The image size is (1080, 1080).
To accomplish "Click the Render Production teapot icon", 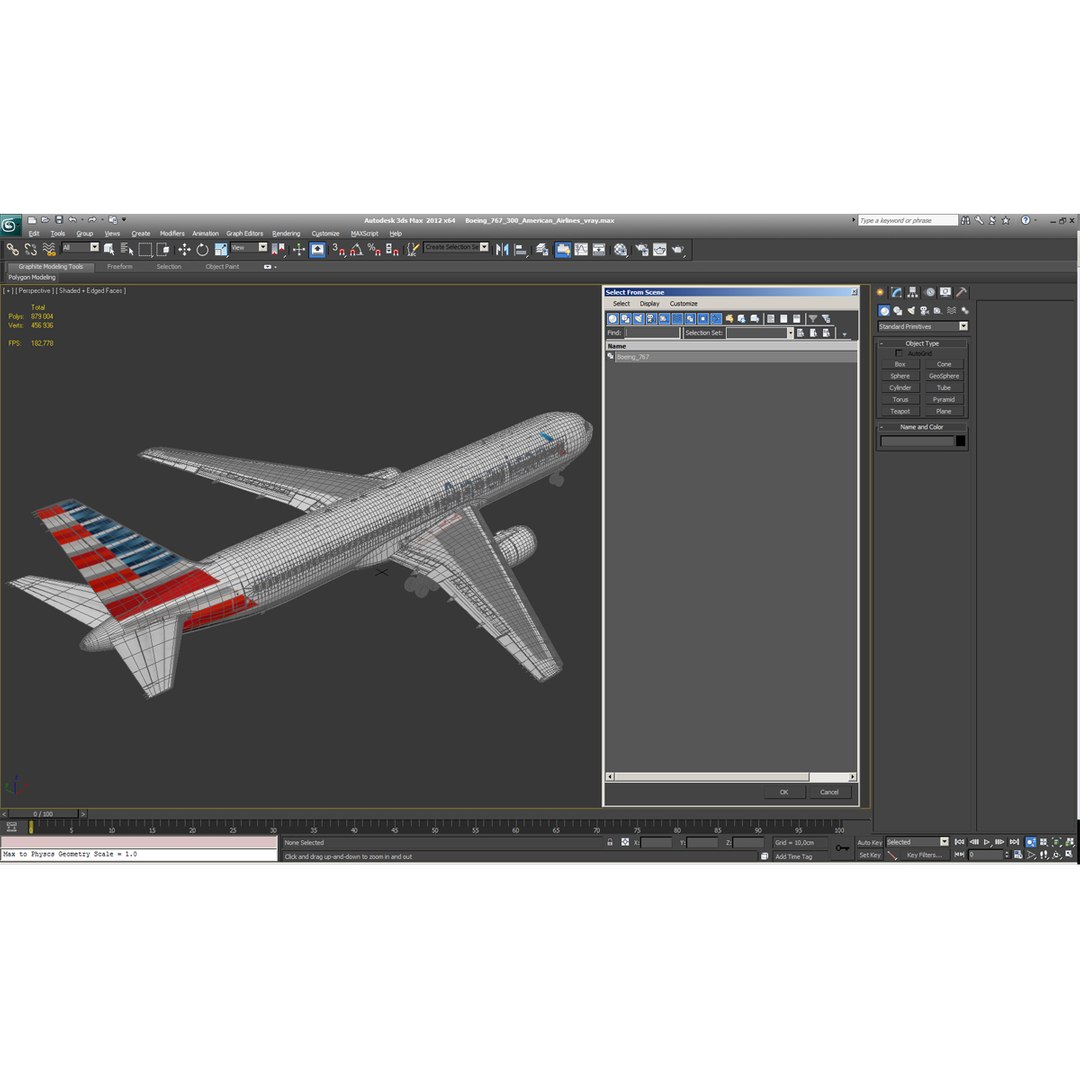I will [678, 249].
